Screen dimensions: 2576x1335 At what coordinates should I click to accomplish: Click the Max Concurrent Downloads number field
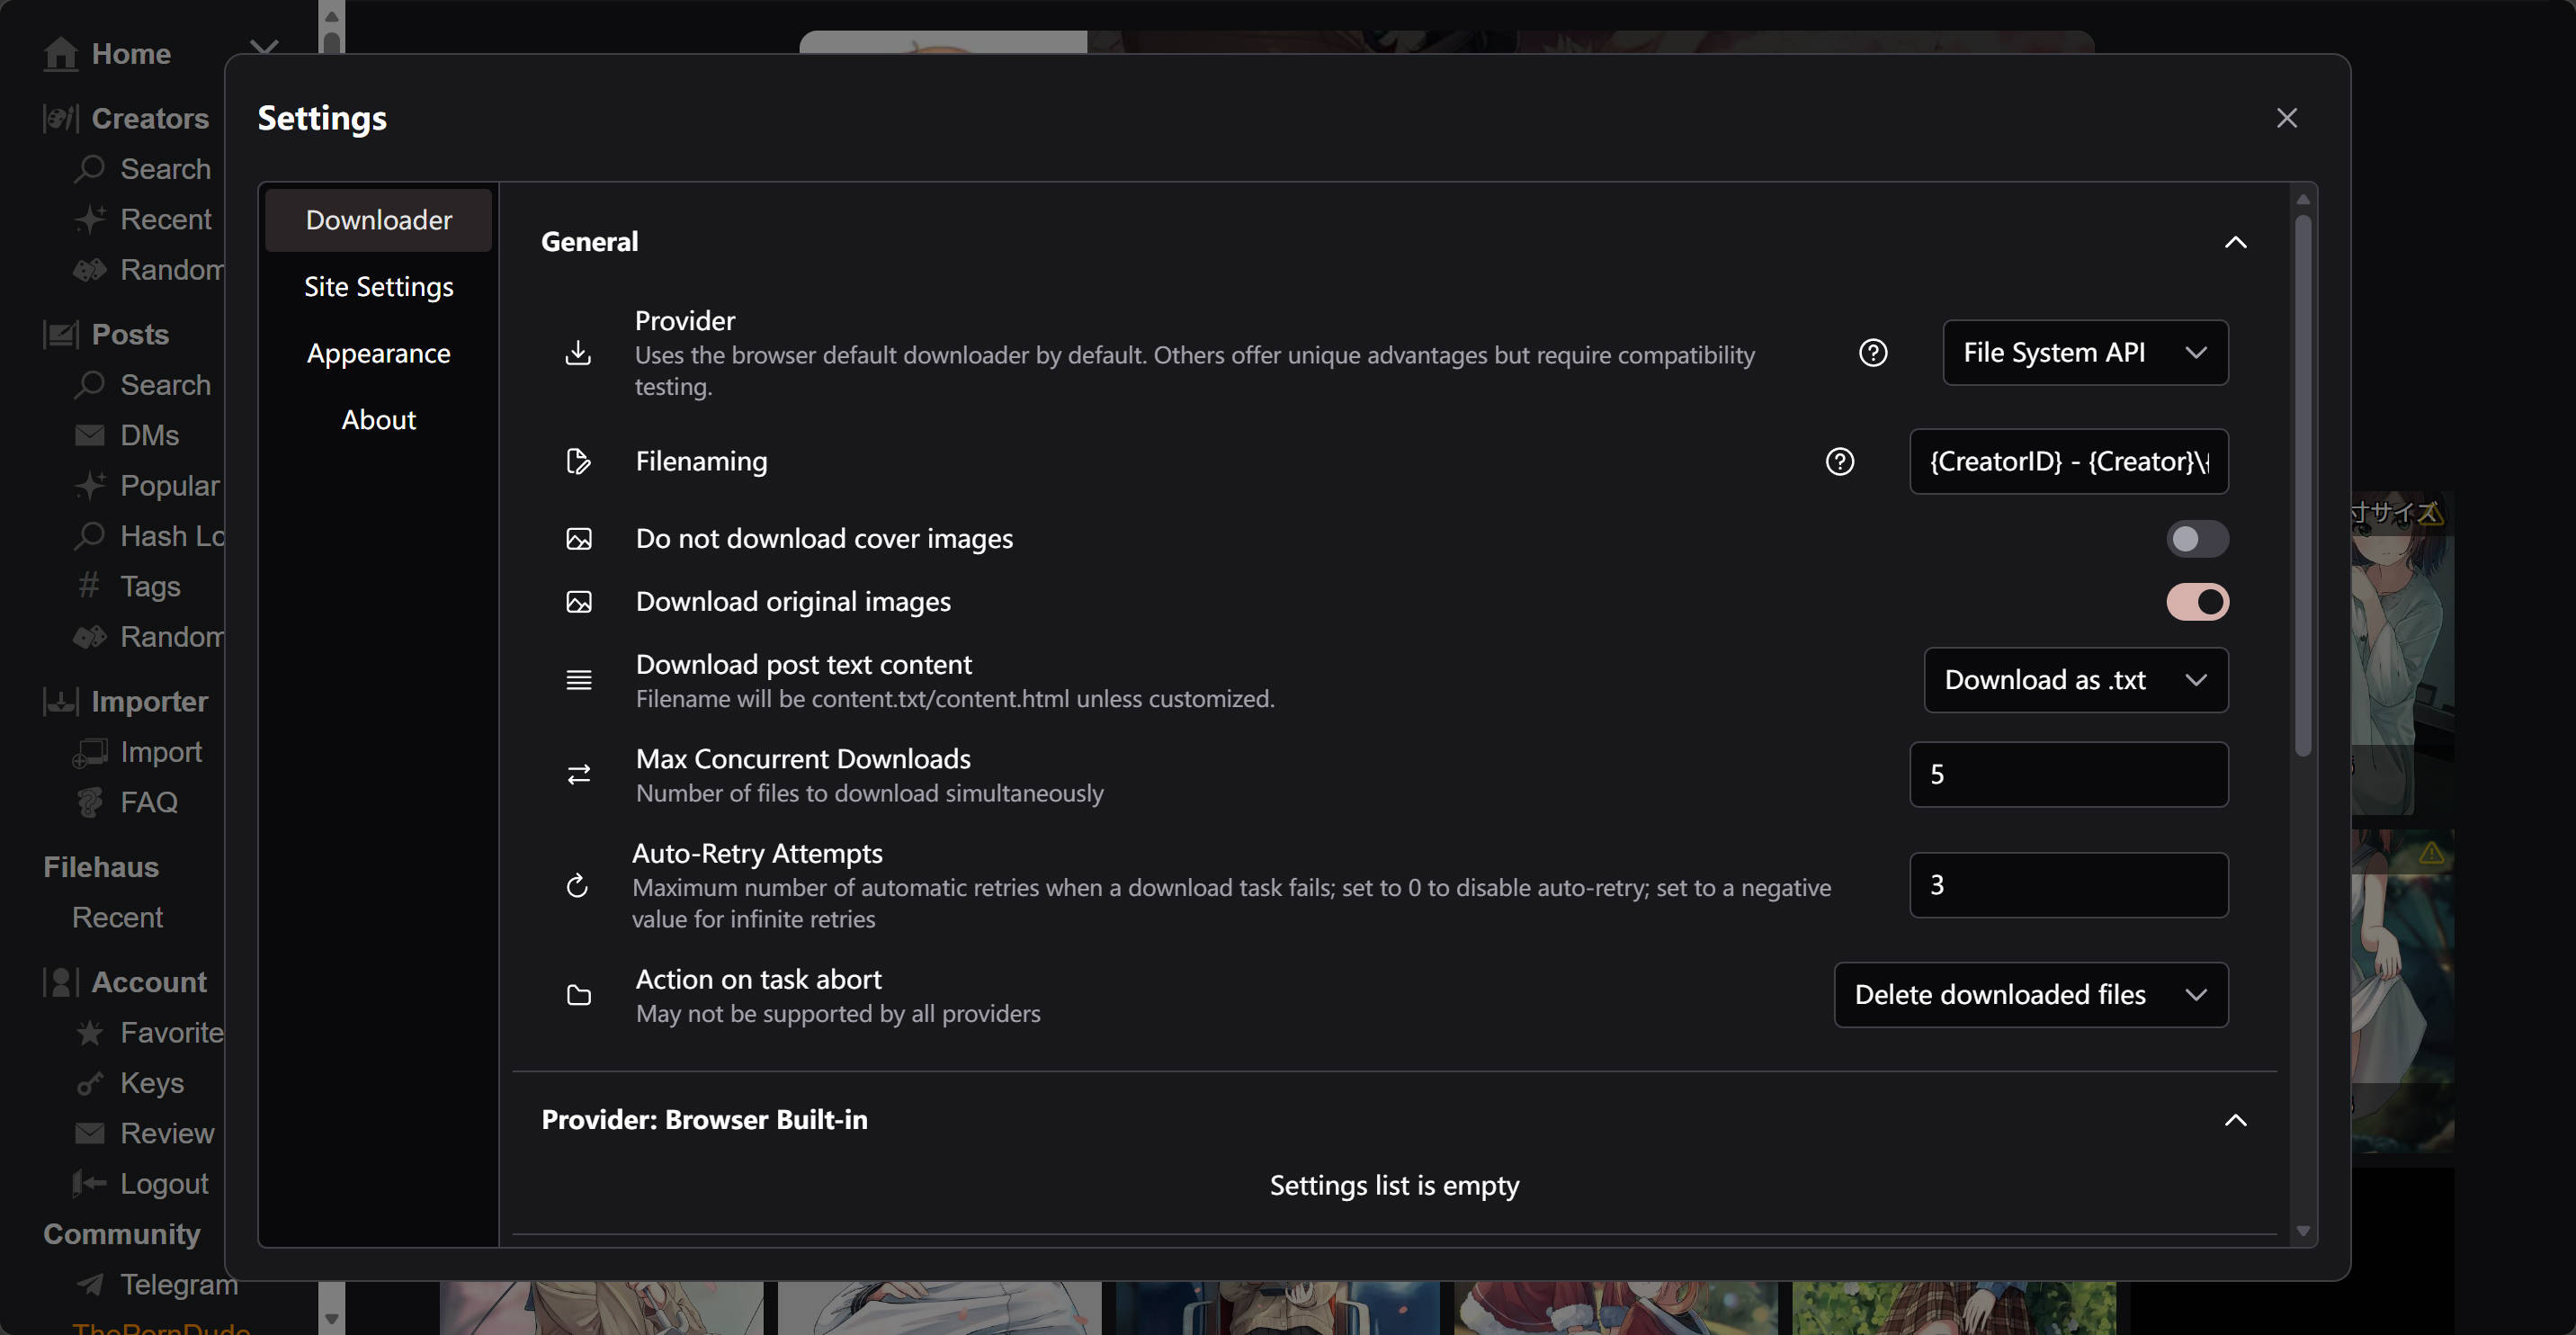coord(2069,774)
